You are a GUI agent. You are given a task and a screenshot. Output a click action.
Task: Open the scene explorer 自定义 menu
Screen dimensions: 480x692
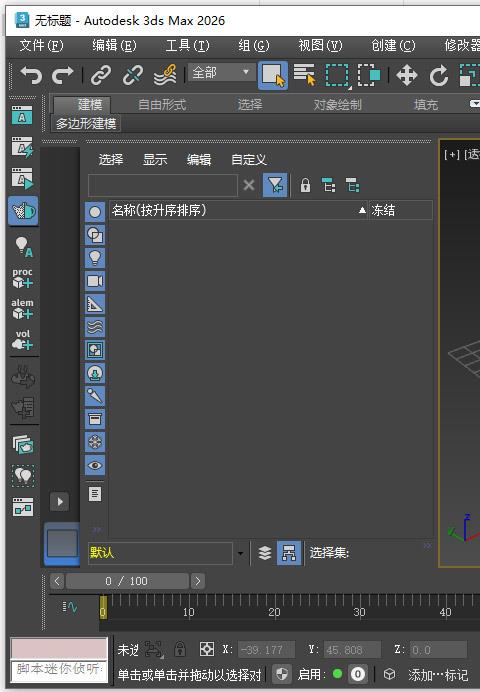(249, 159)
